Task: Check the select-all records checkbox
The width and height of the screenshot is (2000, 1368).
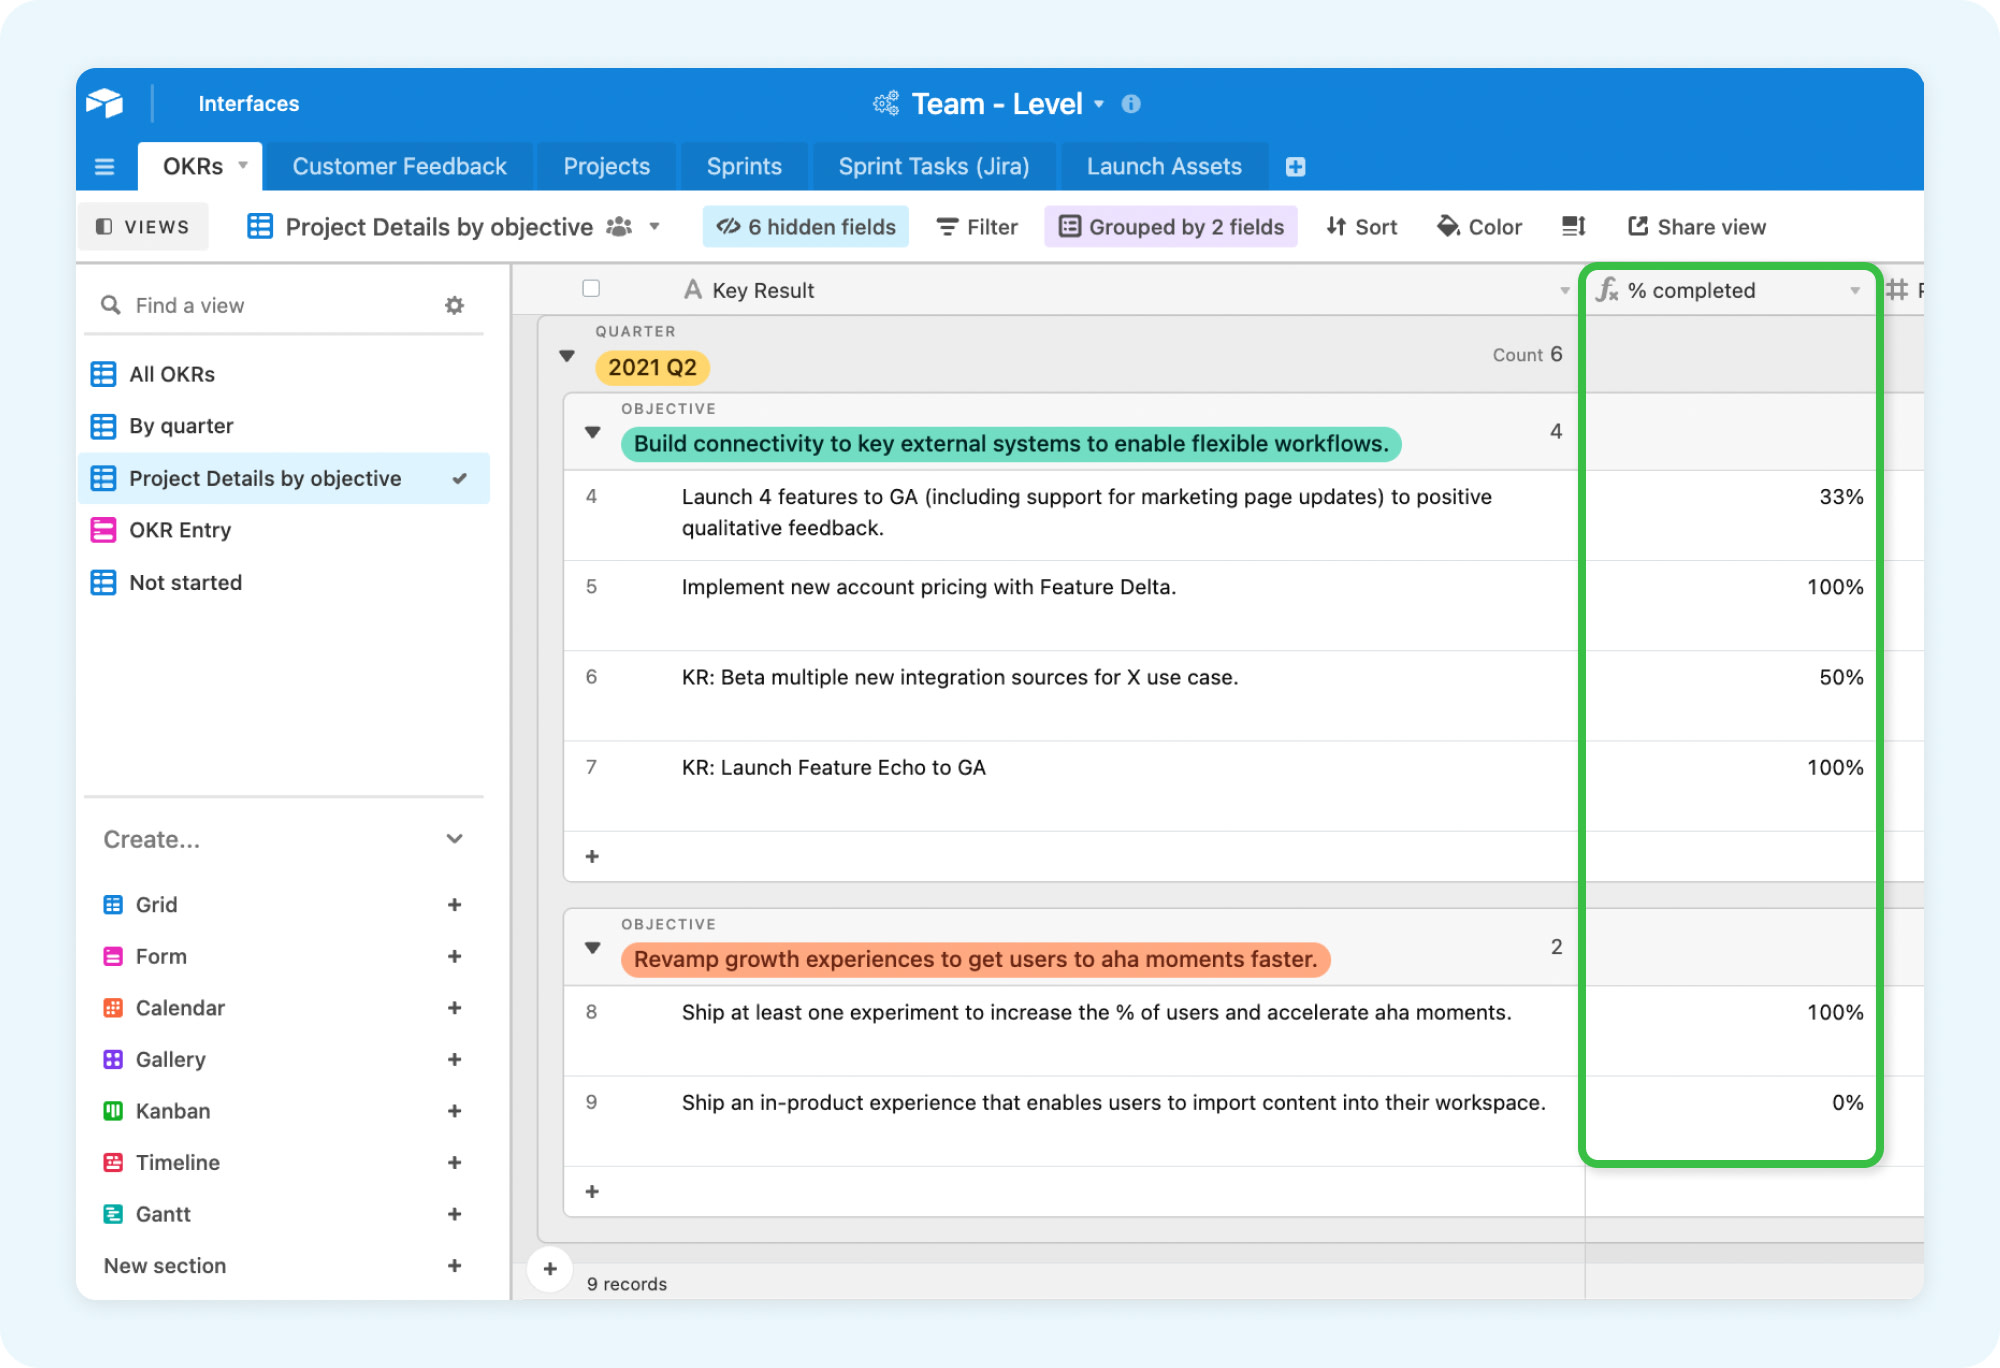Action: point(591,288)
